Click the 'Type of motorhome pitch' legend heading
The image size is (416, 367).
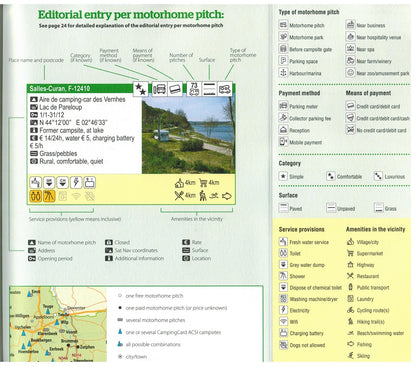point(309,12)
